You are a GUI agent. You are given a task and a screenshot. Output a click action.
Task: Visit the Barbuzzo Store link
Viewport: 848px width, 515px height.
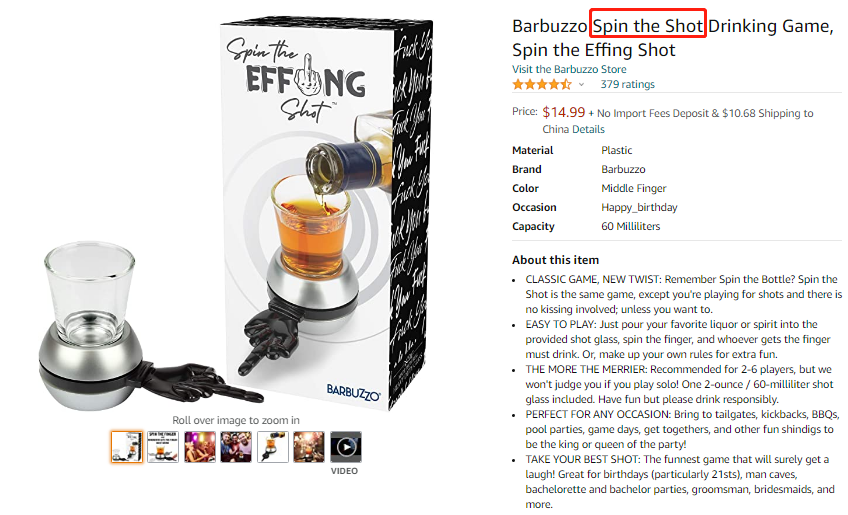coord(569,69)
